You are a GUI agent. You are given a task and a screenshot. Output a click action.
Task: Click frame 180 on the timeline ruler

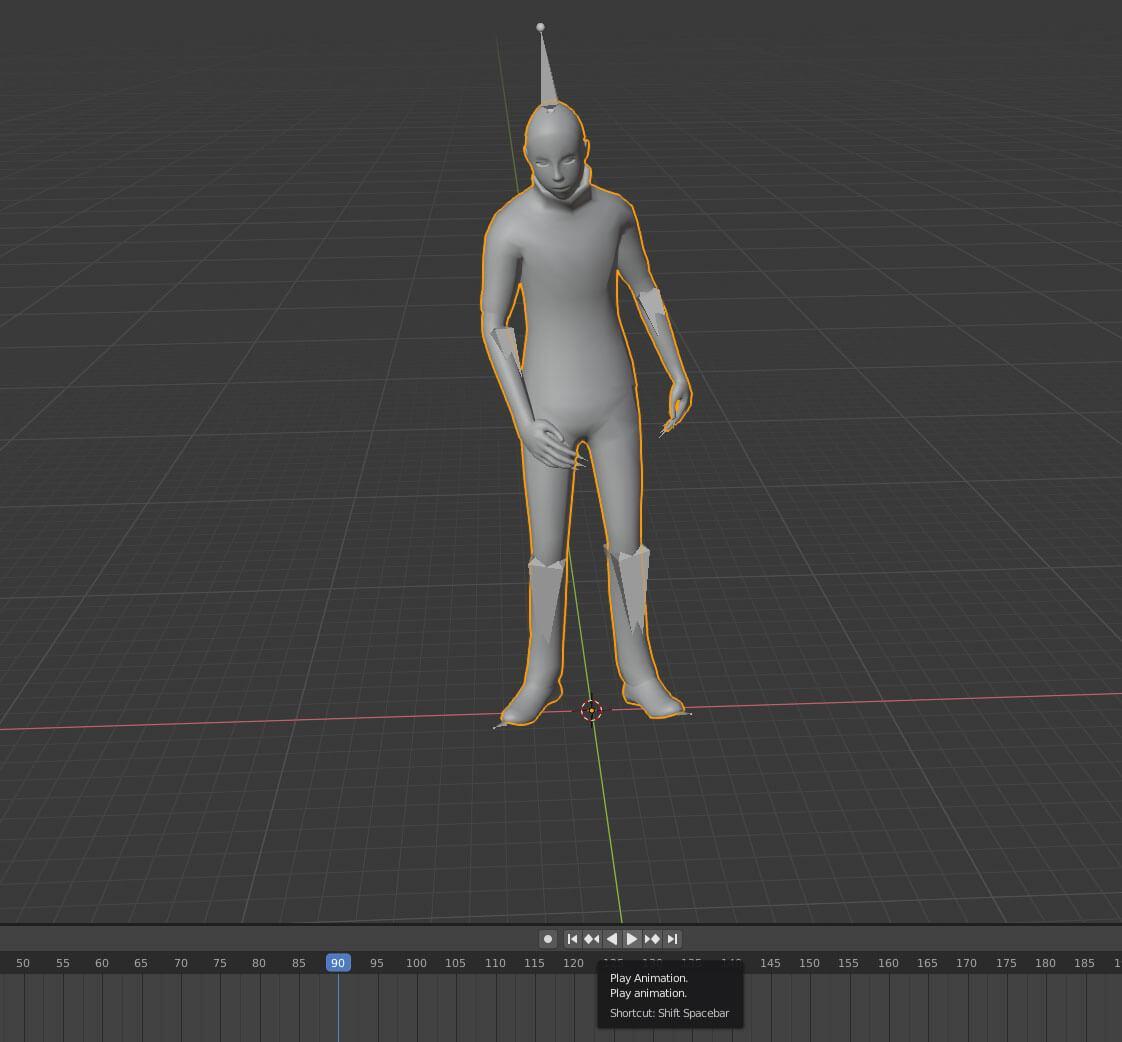(x=1045, y=963)
